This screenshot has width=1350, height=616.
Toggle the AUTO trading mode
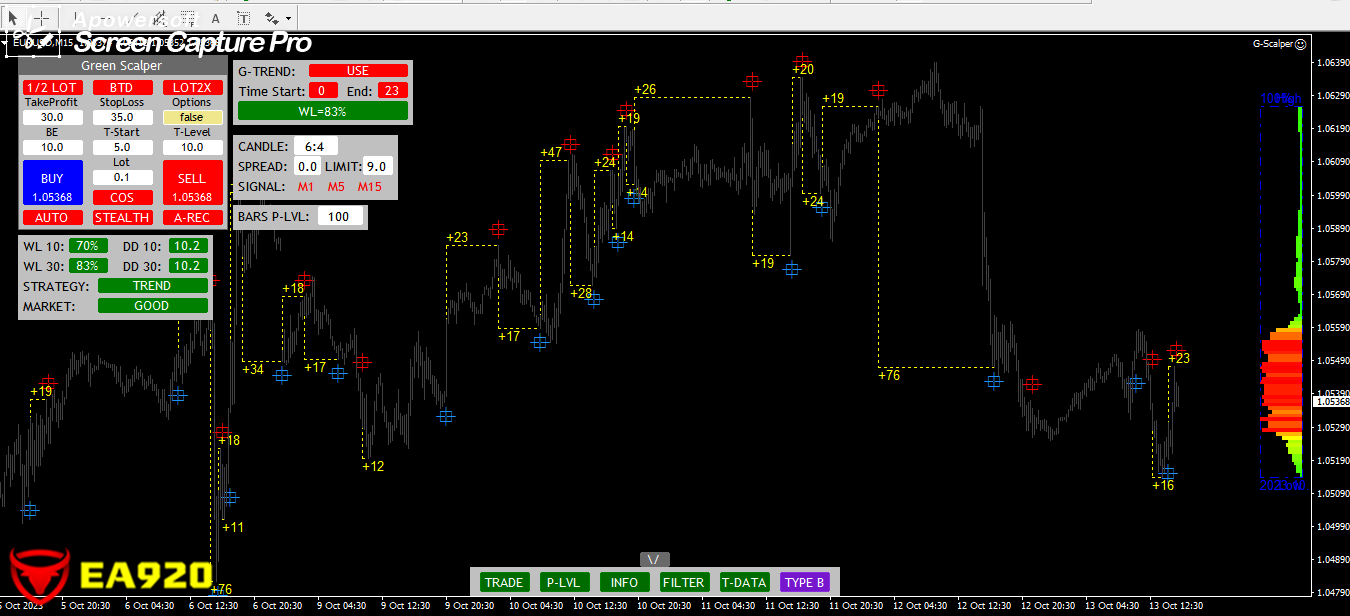[x=52, y=218]
